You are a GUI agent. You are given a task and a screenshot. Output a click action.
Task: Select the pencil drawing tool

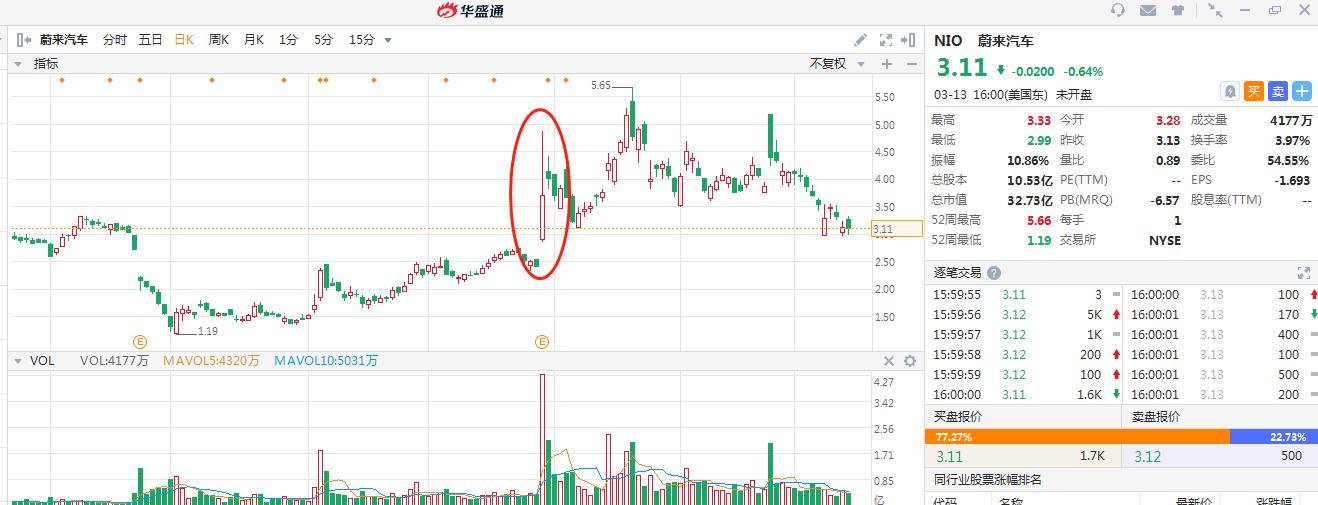[860, 40]
